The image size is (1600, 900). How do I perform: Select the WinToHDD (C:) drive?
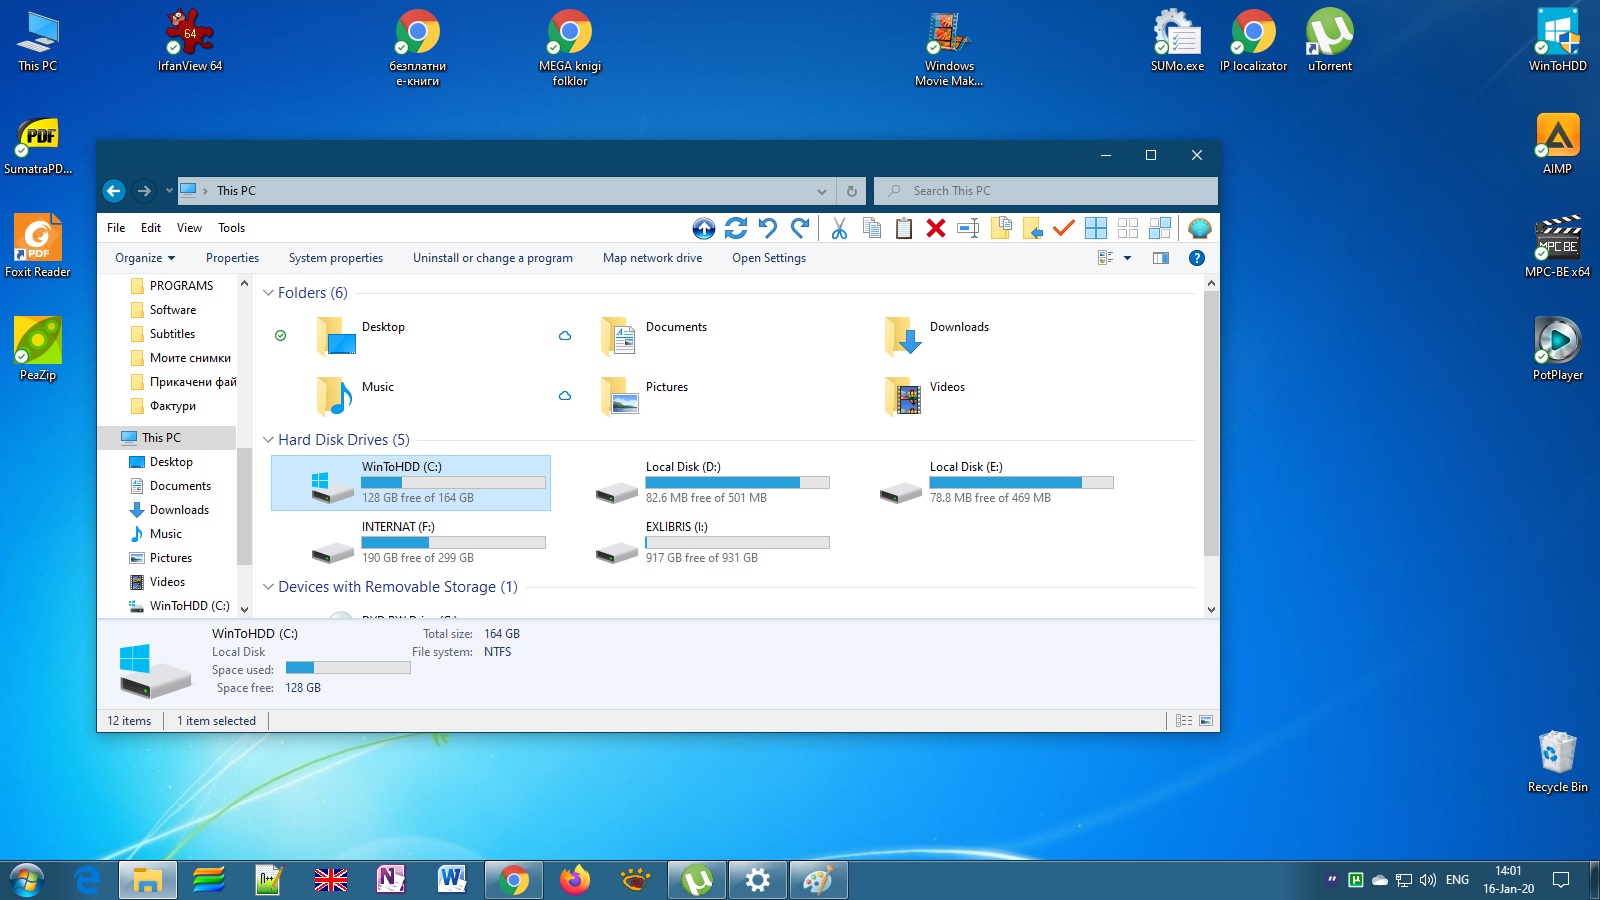coord(411,483)
